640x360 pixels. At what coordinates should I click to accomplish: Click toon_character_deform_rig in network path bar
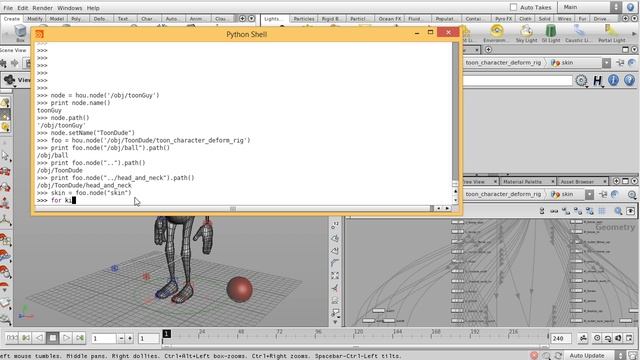tap(503, 194)
